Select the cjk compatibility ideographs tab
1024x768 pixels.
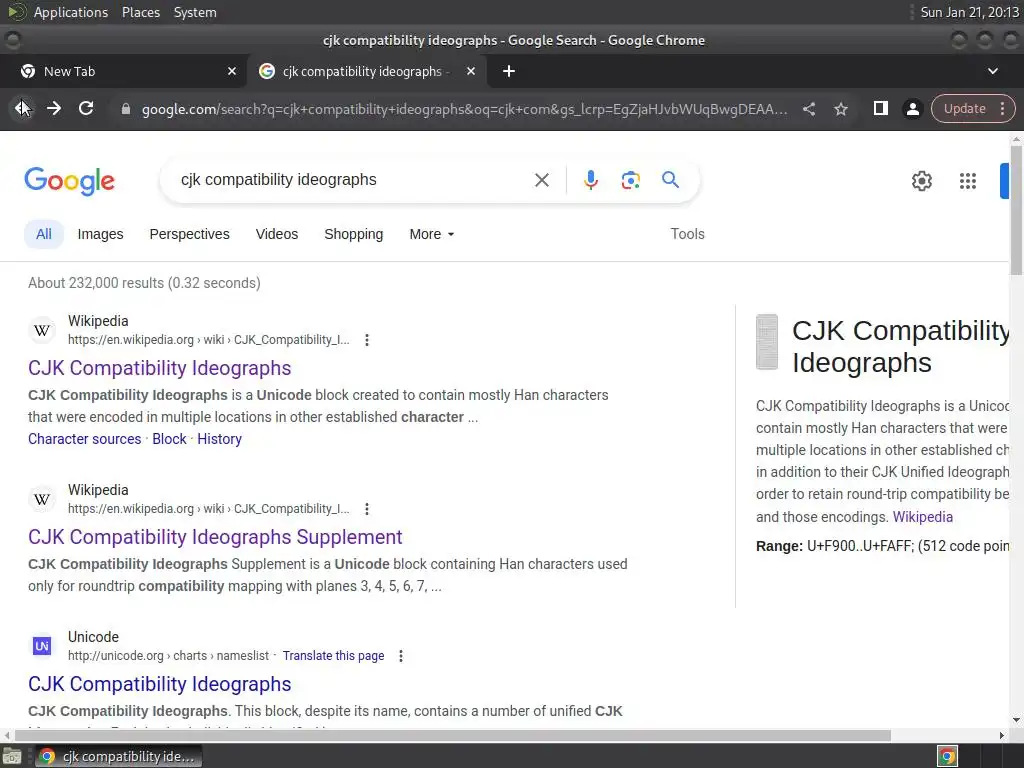pos(366,71)
